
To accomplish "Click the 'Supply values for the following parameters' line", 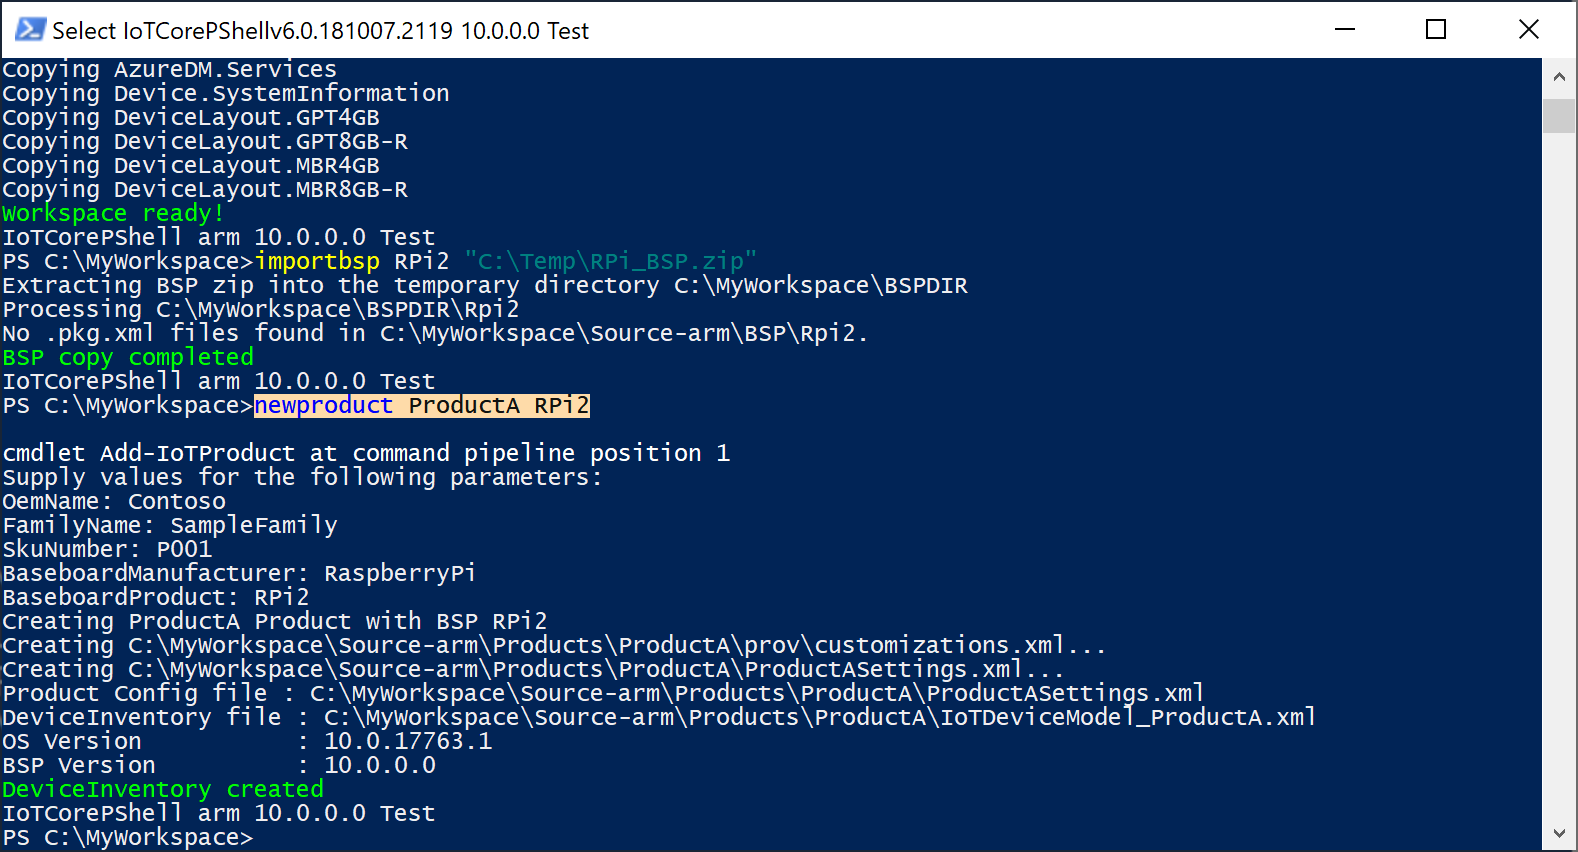I will pos(302,477).
